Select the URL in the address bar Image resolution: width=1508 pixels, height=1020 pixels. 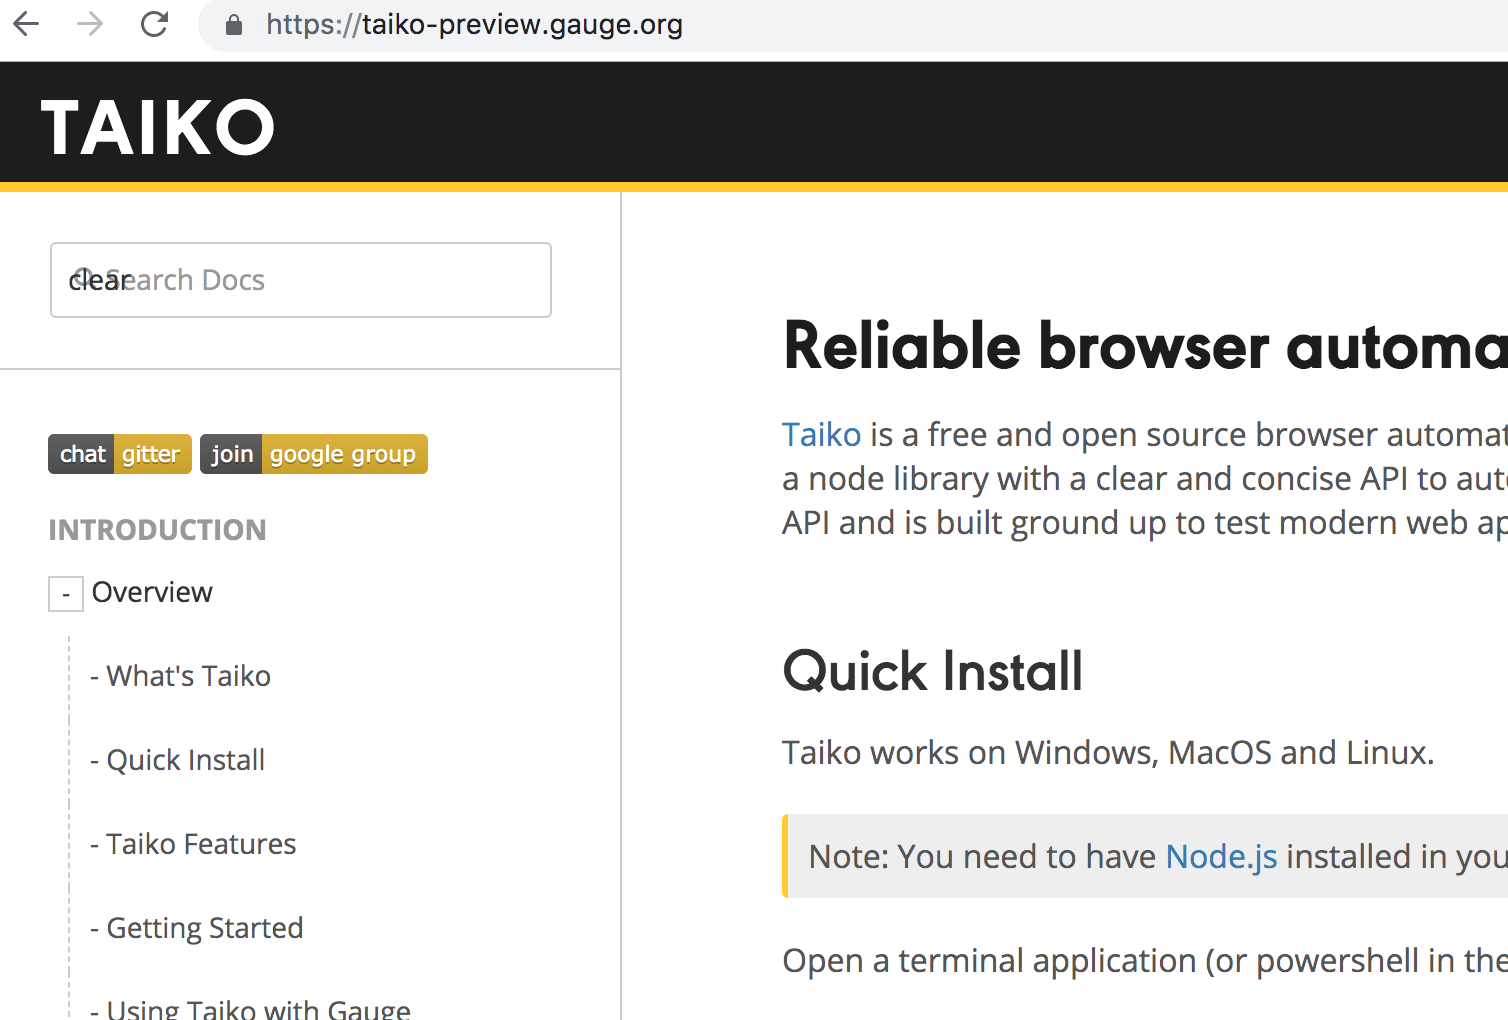click(x=474, y=24)
